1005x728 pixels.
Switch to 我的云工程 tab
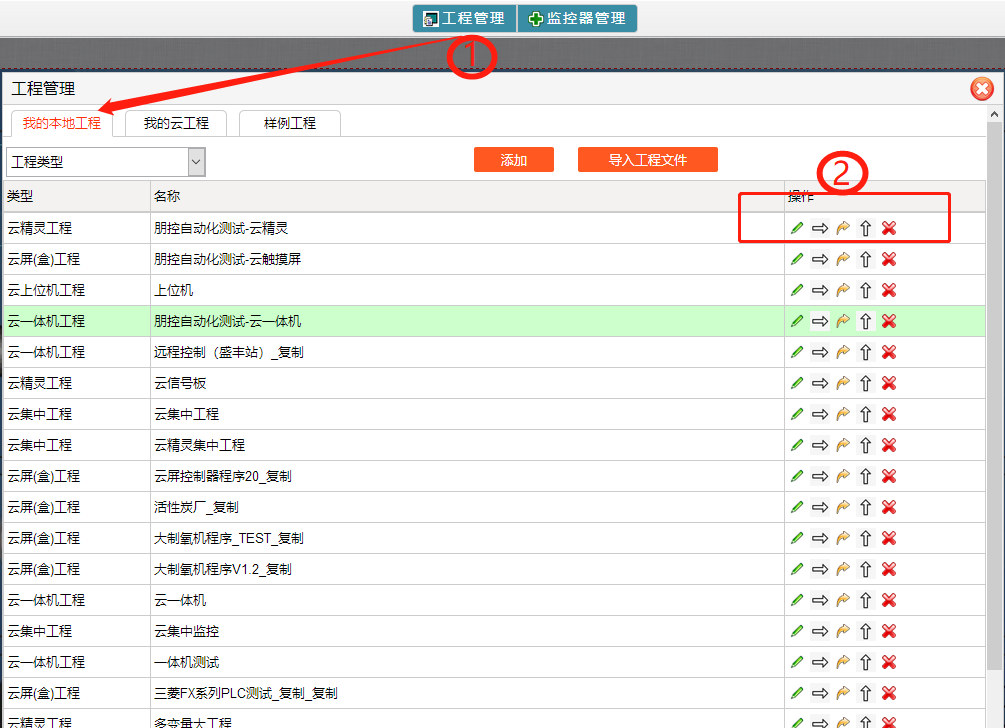176,123
